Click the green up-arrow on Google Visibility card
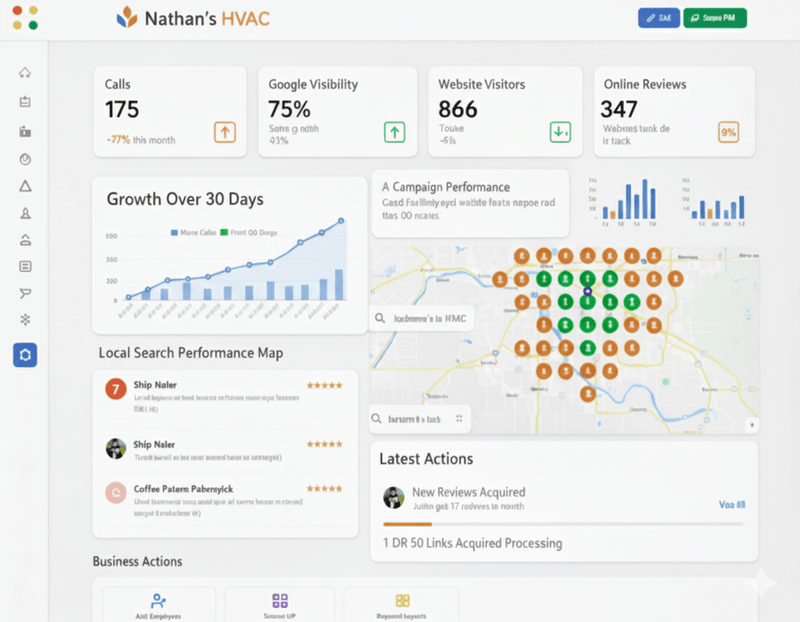The height and width of the screenshot is (622, 800). [x=394, y=131]
